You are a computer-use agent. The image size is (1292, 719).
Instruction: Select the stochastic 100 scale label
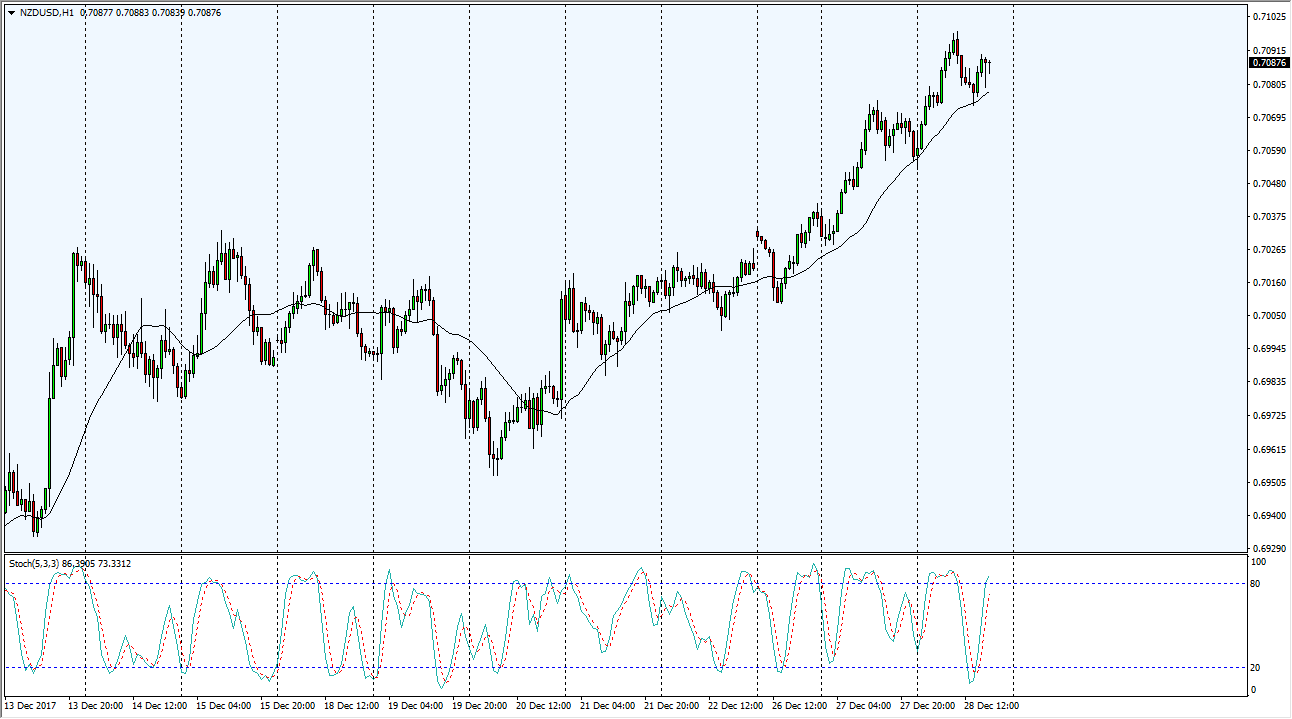[1260, 563]
